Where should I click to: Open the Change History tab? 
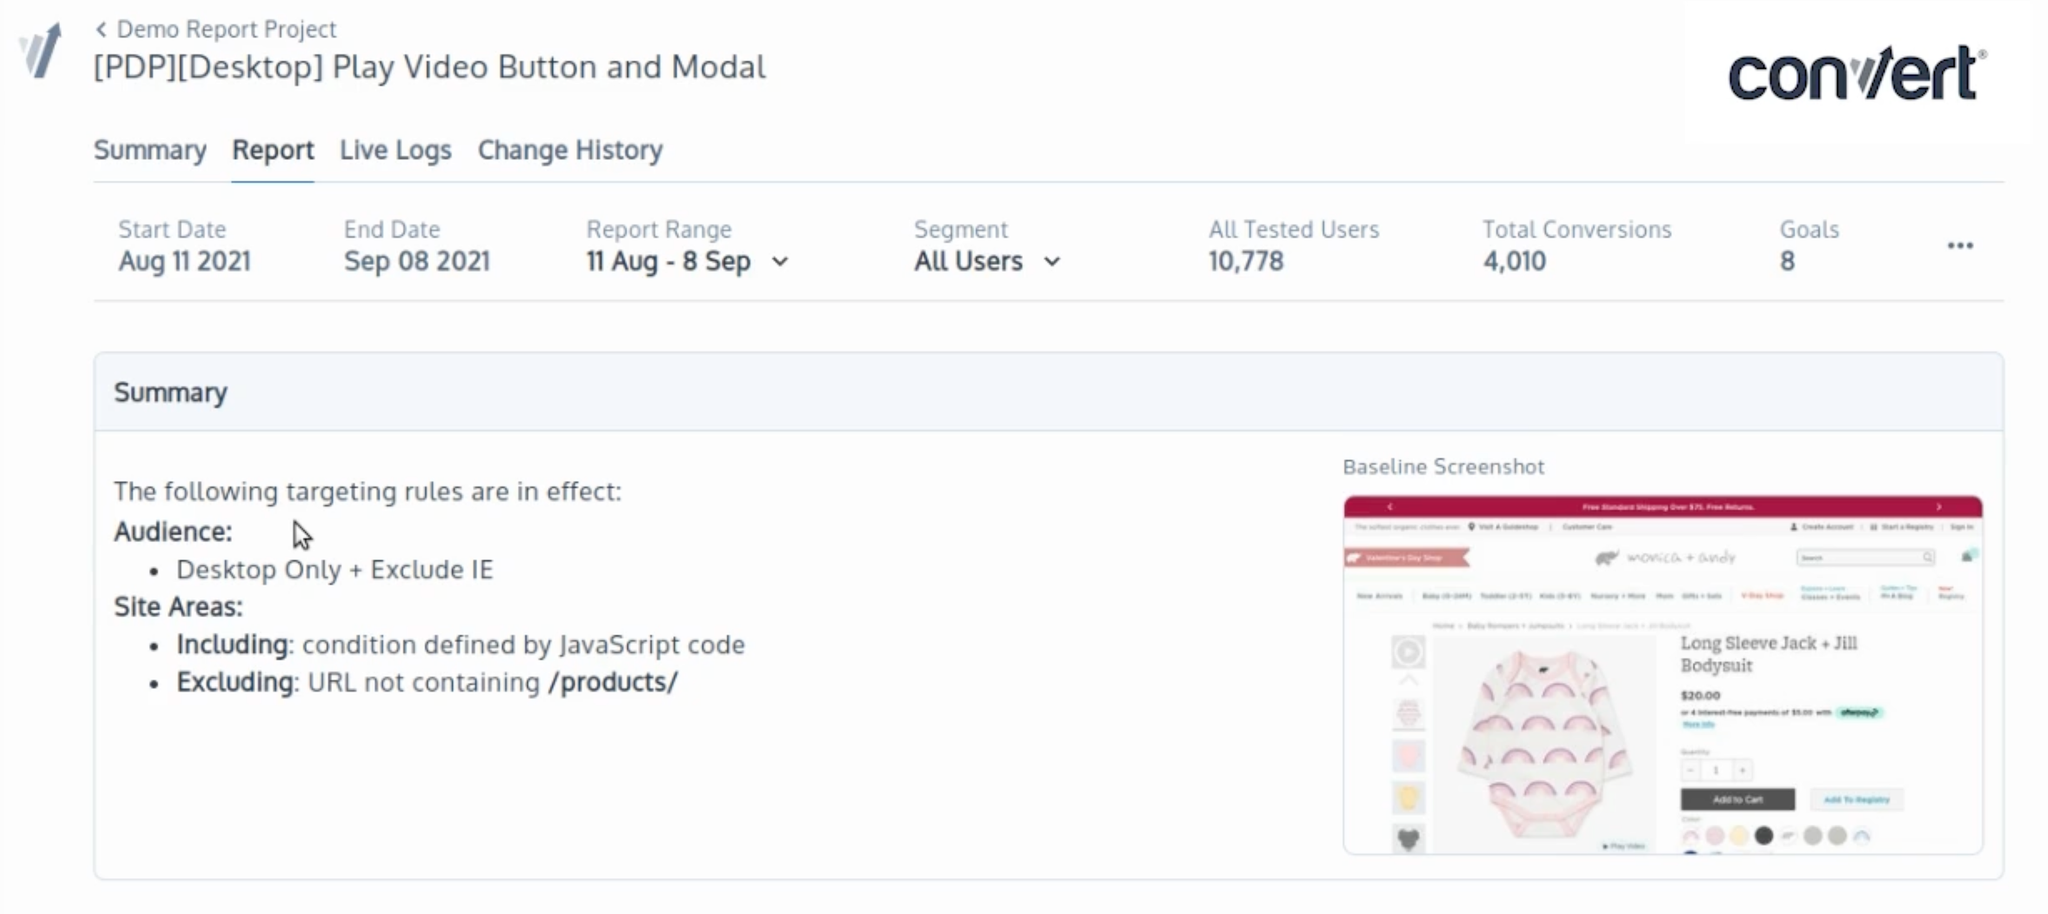[x=570, y=150]
